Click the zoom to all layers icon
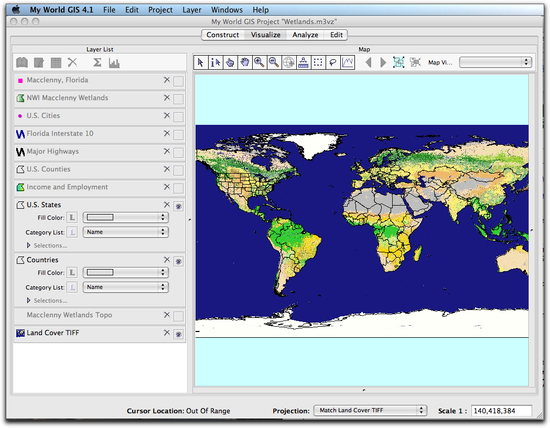 [x=398, y=62]
